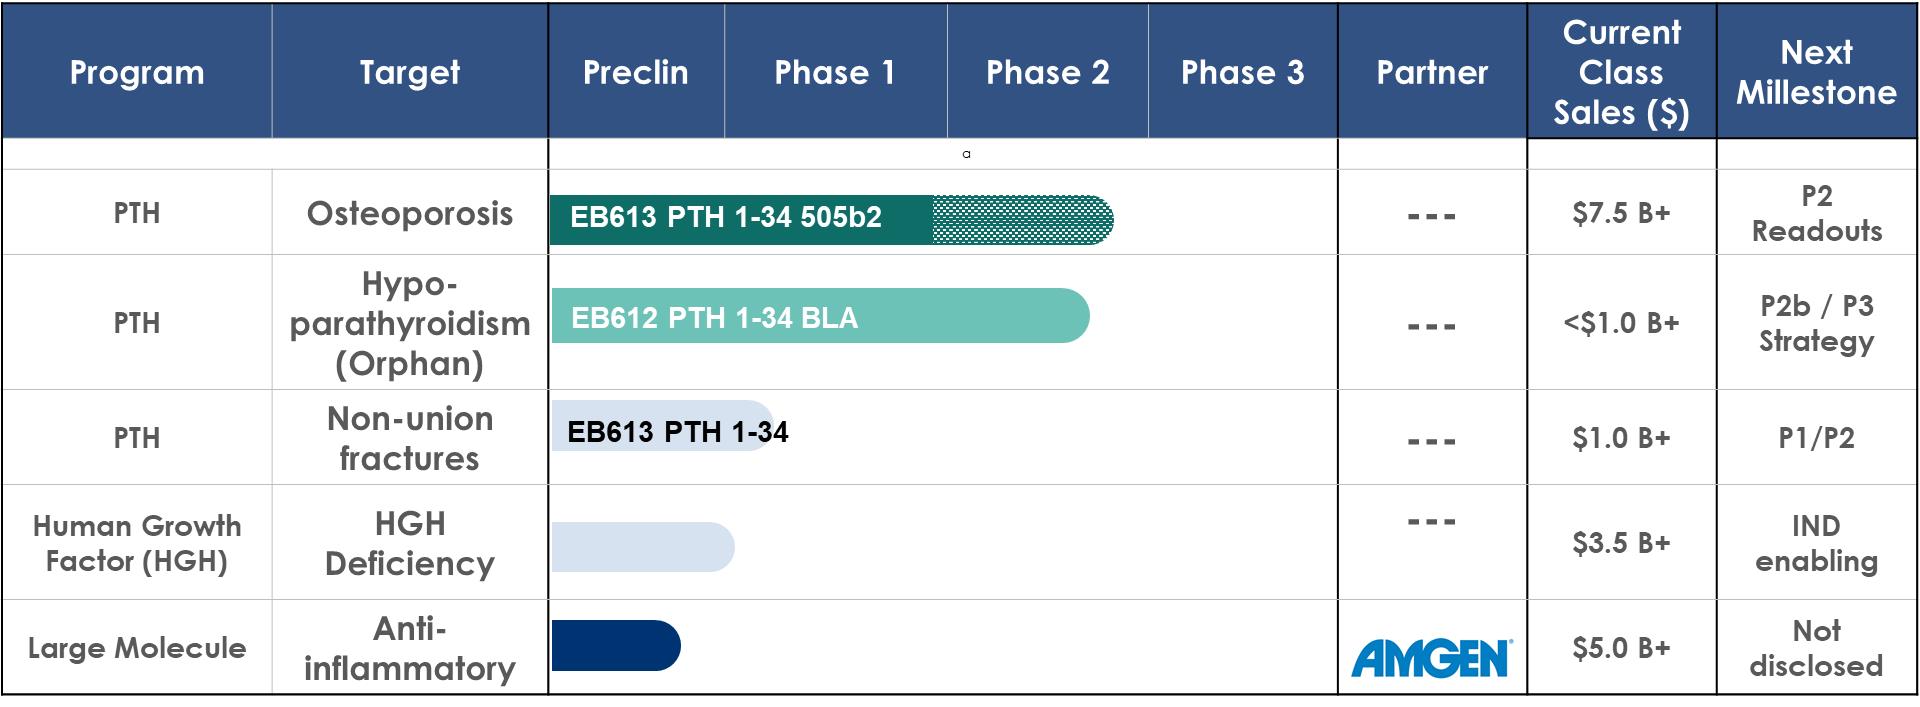Click the Amgen partner logo

(x=1431, y=658)
